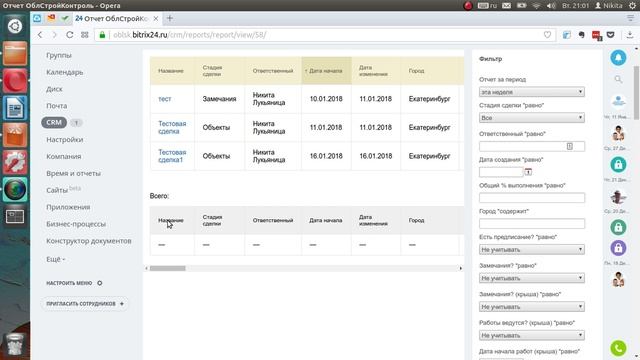Click Пригласить сотрудников button

coord(84,304)
